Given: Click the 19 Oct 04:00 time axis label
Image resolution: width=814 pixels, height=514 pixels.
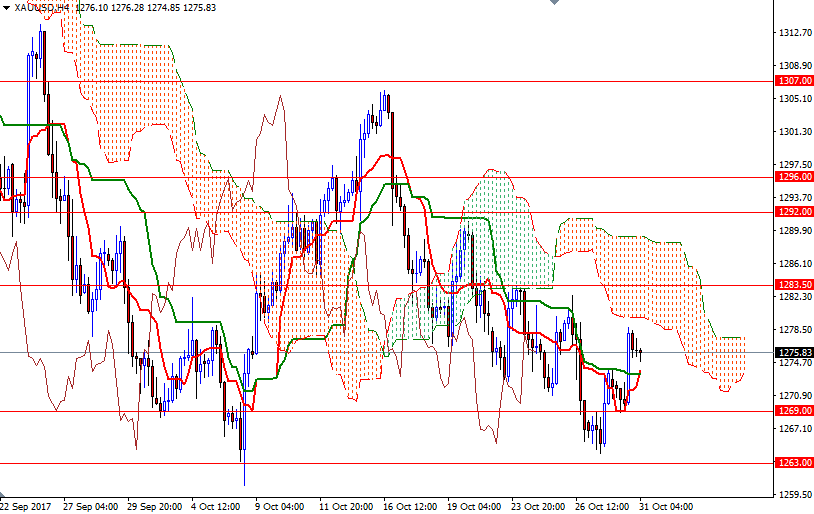Looking at the screenshot, I should [474, 506].
